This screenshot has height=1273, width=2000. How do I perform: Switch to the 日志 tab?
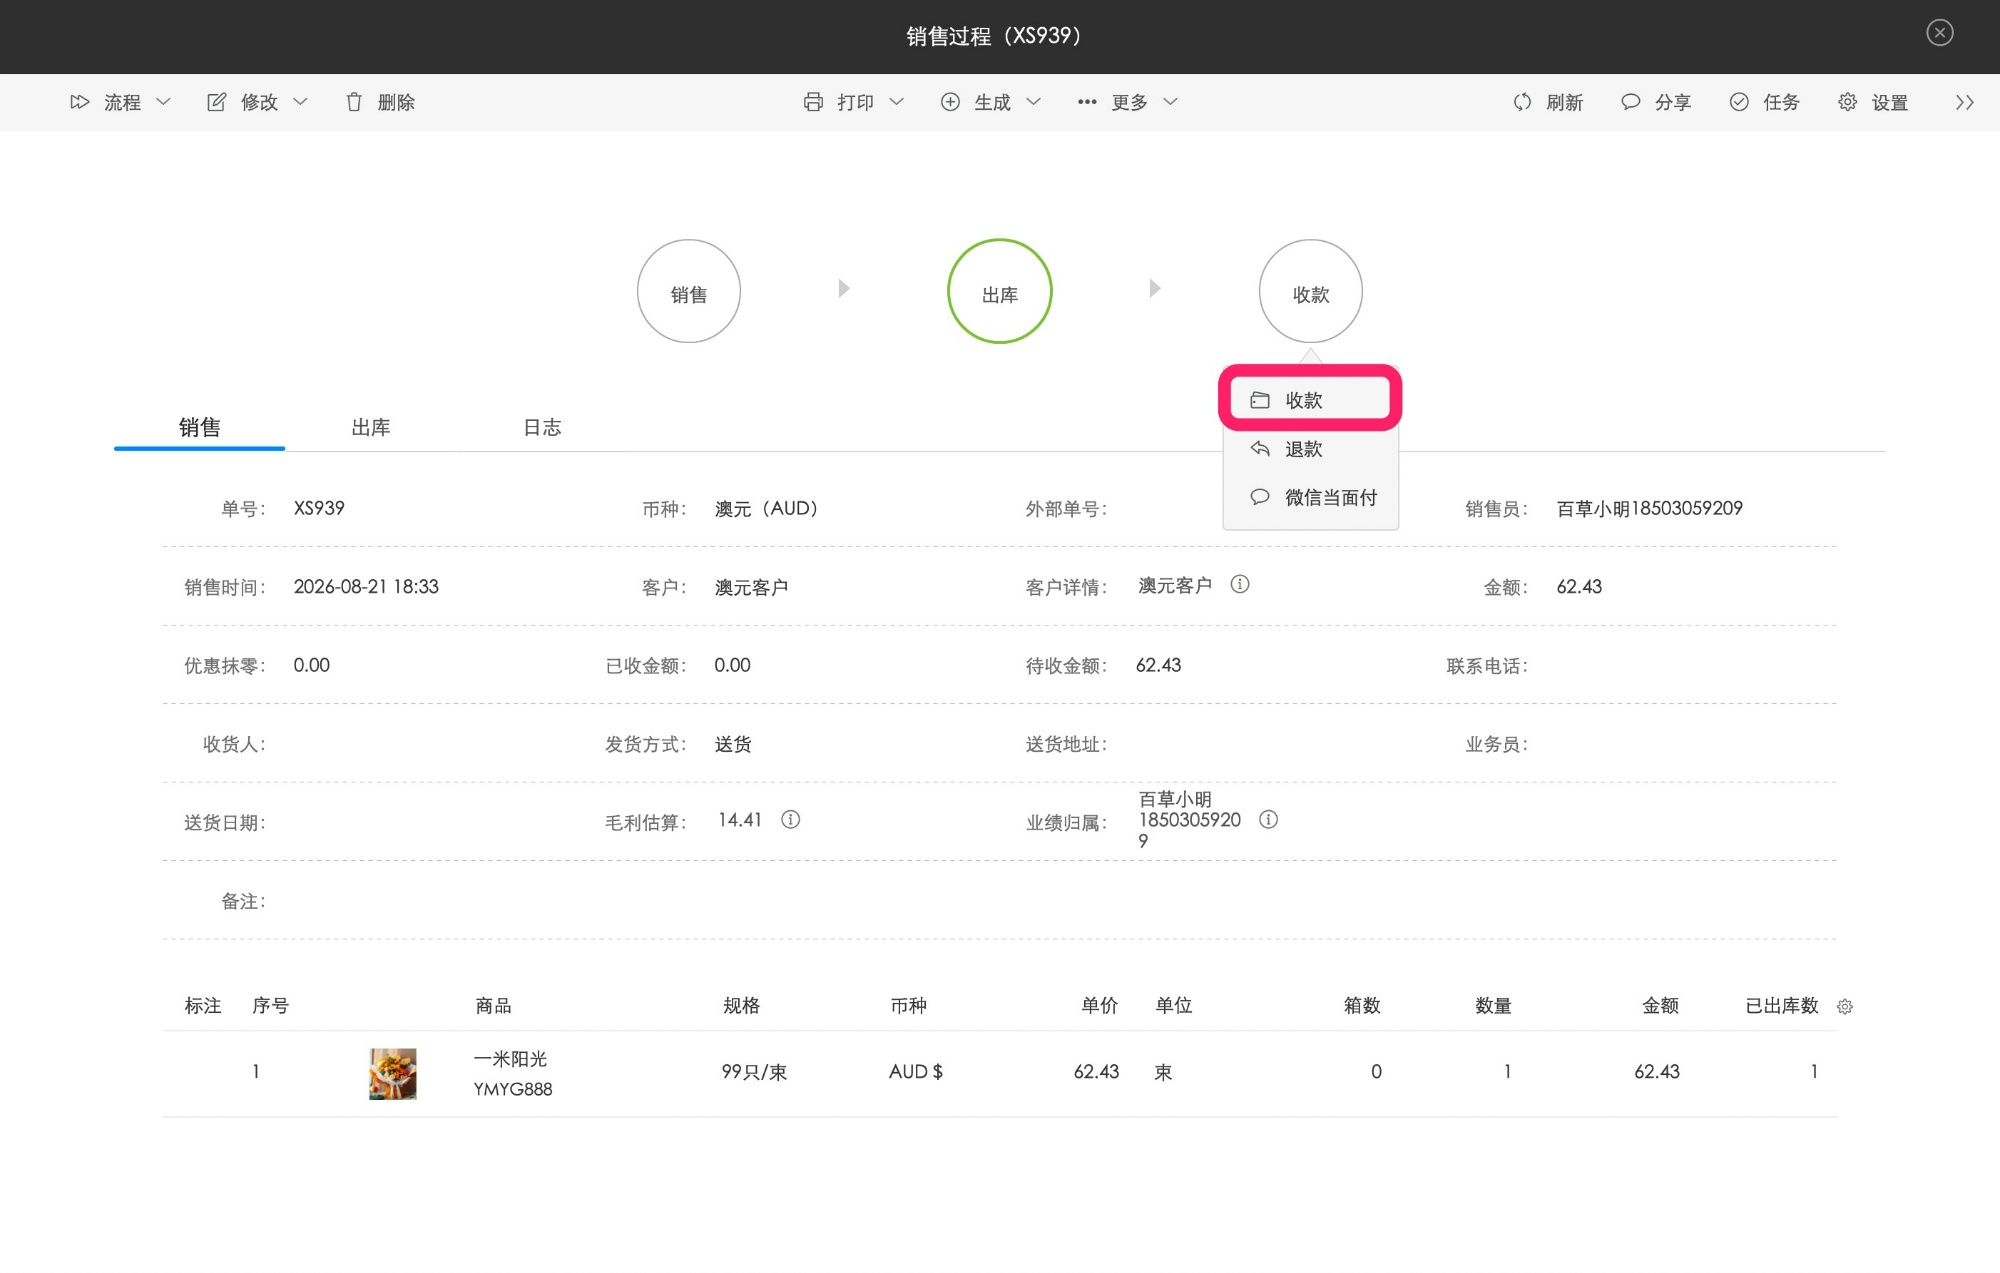click(542, 427)
